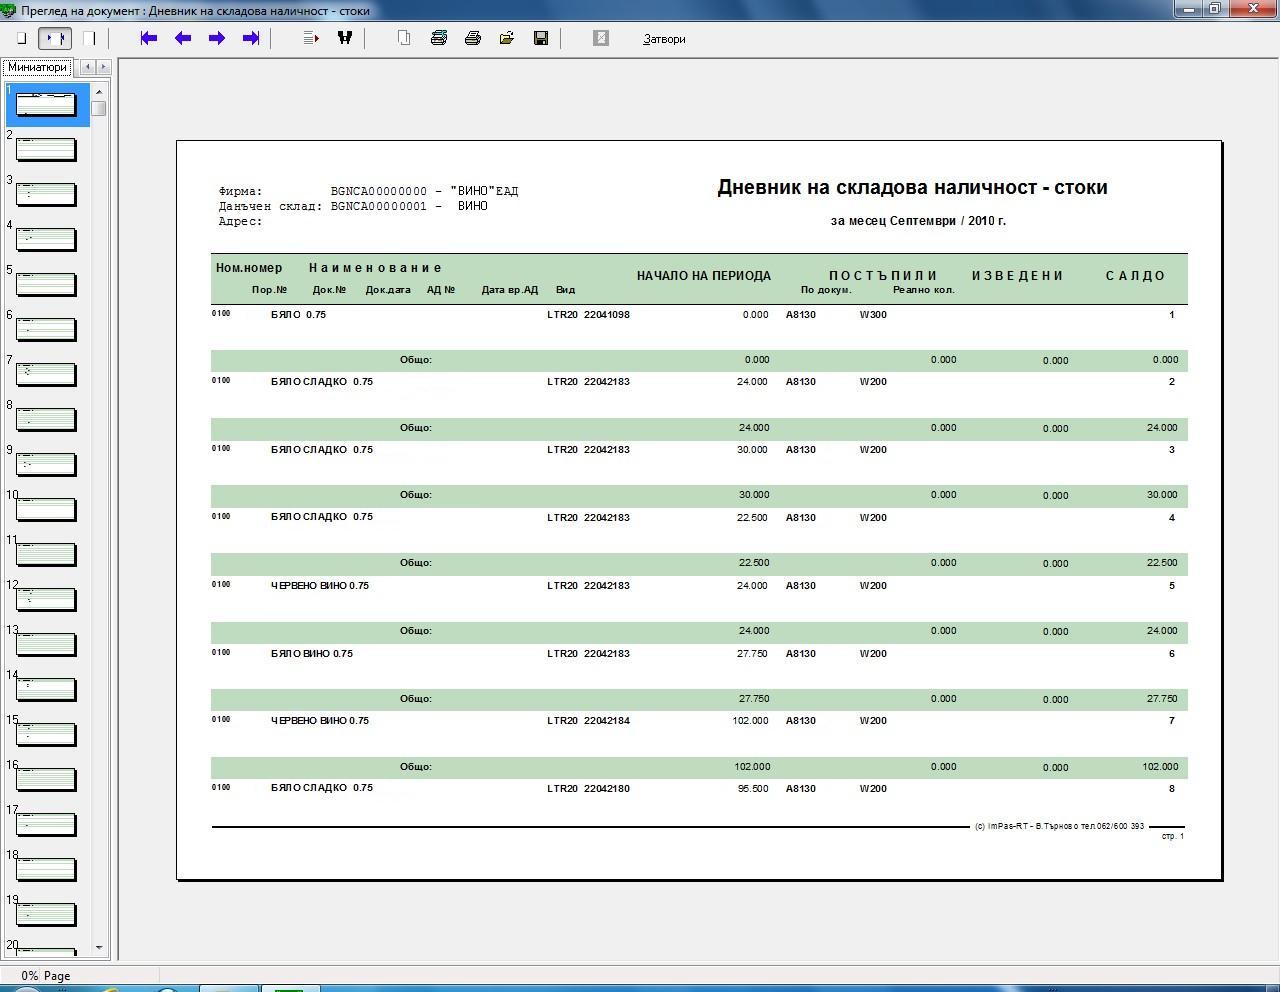This screenshot has height=992, width=1280.
Task: Go to the next page arrow
Action: 217,38
